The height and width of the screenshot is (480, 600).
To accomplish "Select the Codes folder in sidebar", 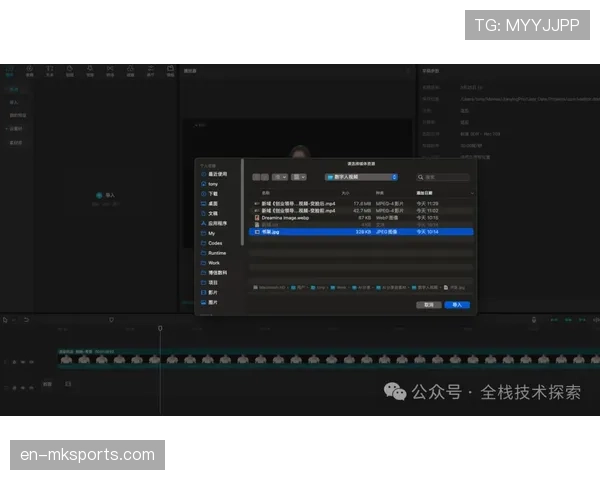I will (215, 243).
